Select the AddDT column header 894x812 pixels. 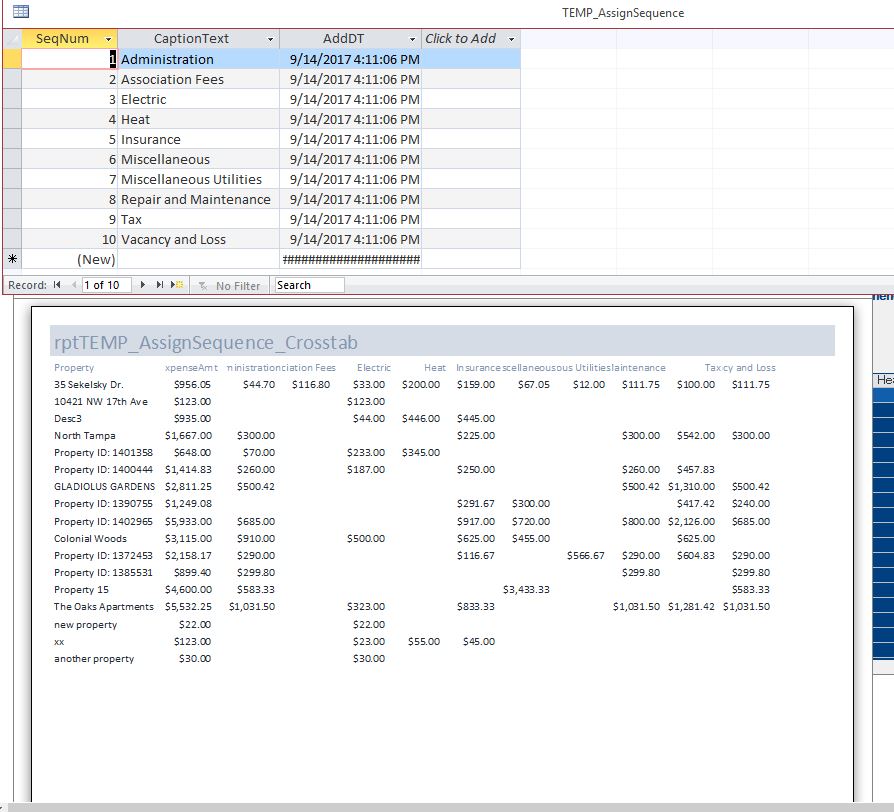350,39
